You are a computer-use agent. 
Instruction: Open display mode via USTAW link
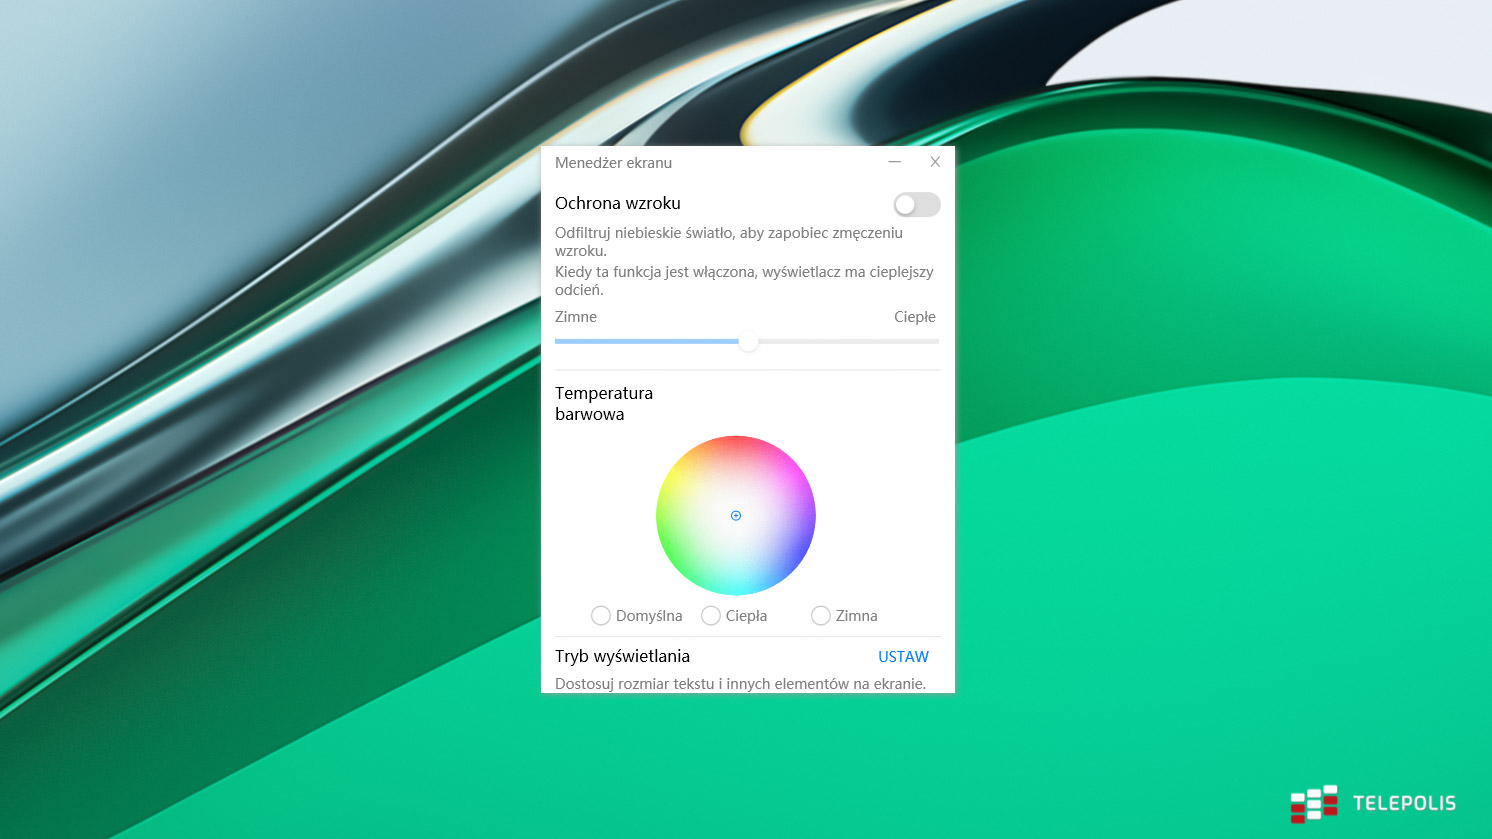tap(903, 657)
